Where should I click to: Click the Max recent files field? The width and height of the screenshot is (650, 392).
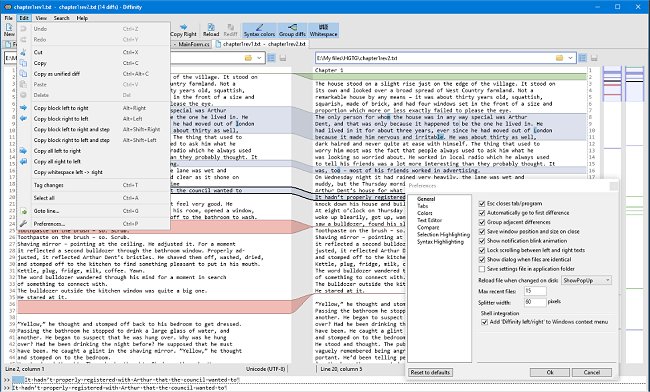tap(535, 291)
